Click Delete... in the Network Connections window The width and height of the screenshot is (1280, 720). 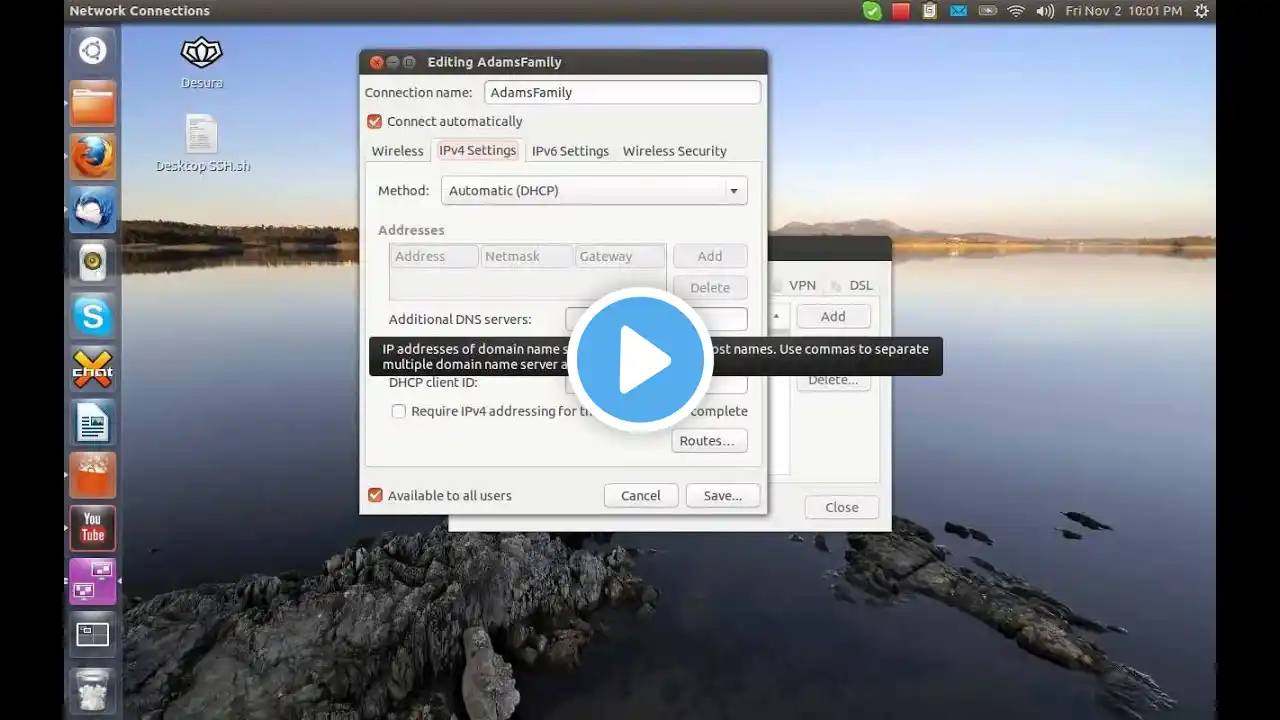point(833,380)
